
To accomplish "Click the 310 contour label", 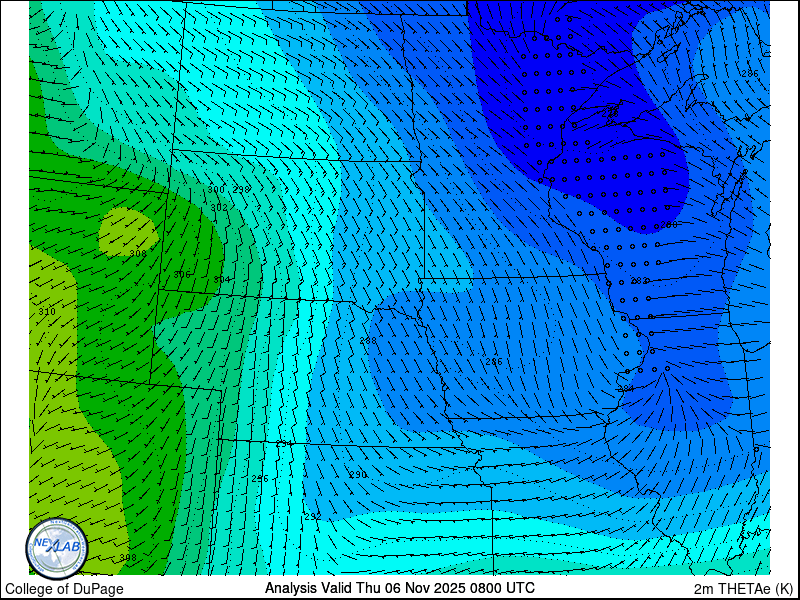I will coord(47,312).
